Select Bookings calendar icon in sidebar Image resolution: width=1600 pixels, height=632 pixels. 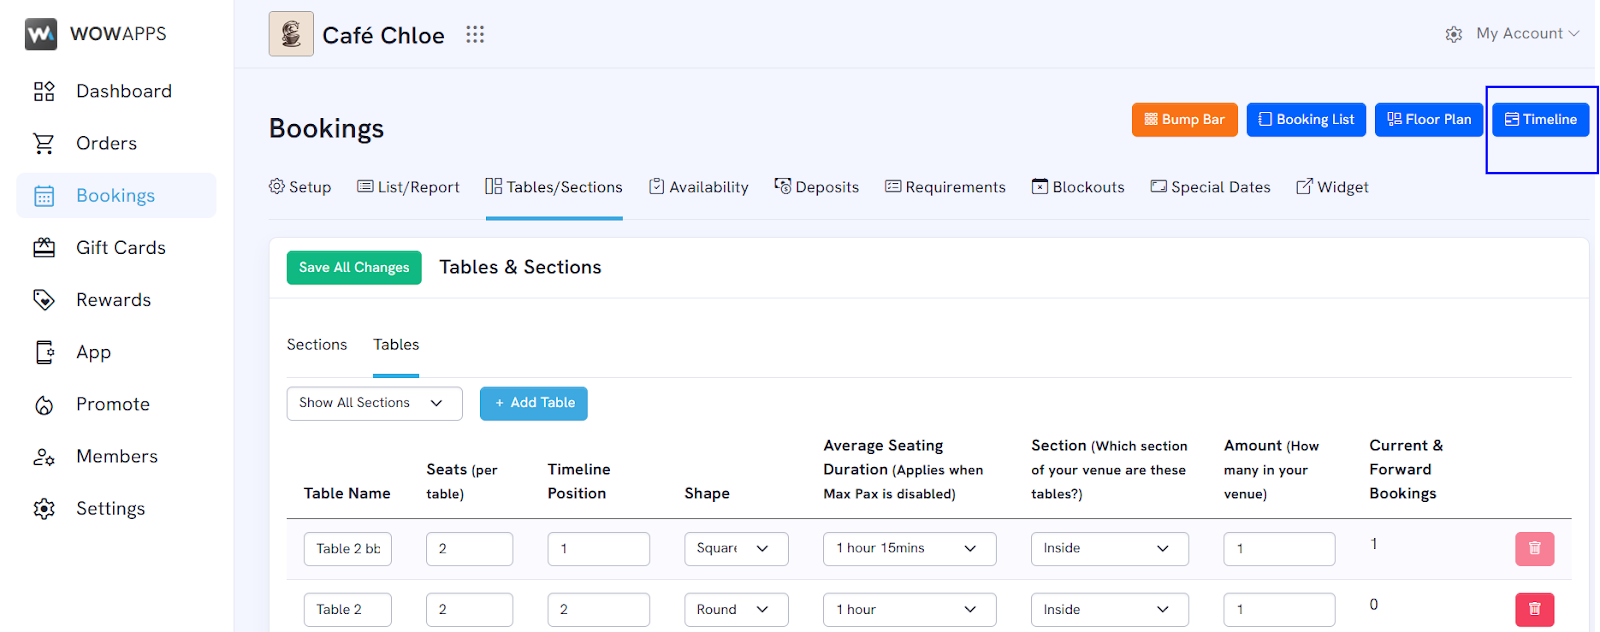44,196
